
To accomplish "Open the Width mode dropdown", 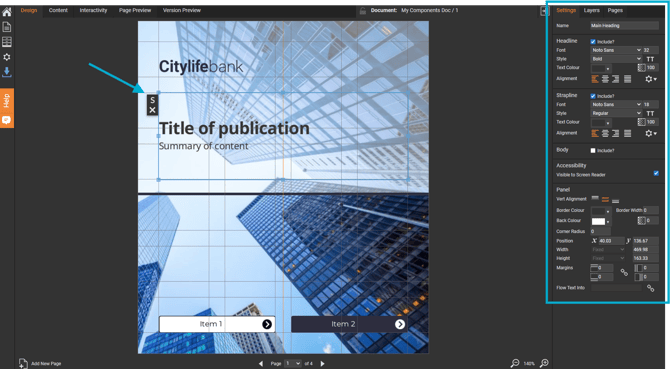I will click(x=608, y=249).
